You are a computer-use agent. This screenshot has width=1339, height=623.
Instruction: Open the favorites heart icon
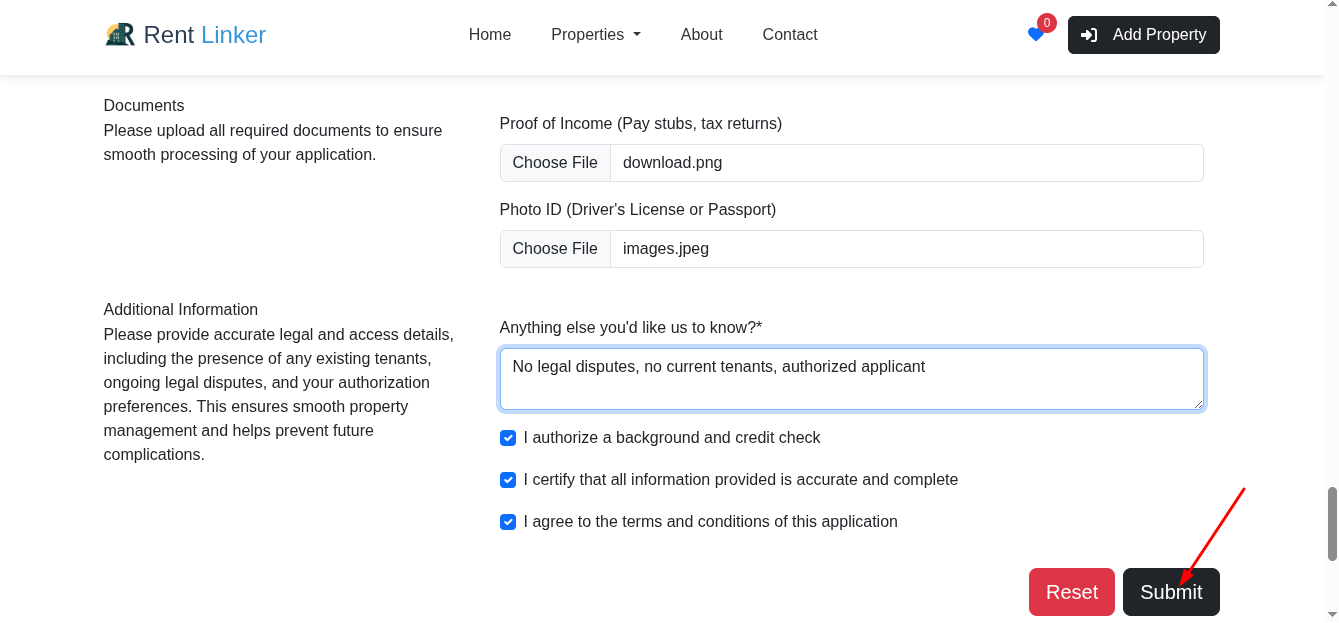(1035, 35)
